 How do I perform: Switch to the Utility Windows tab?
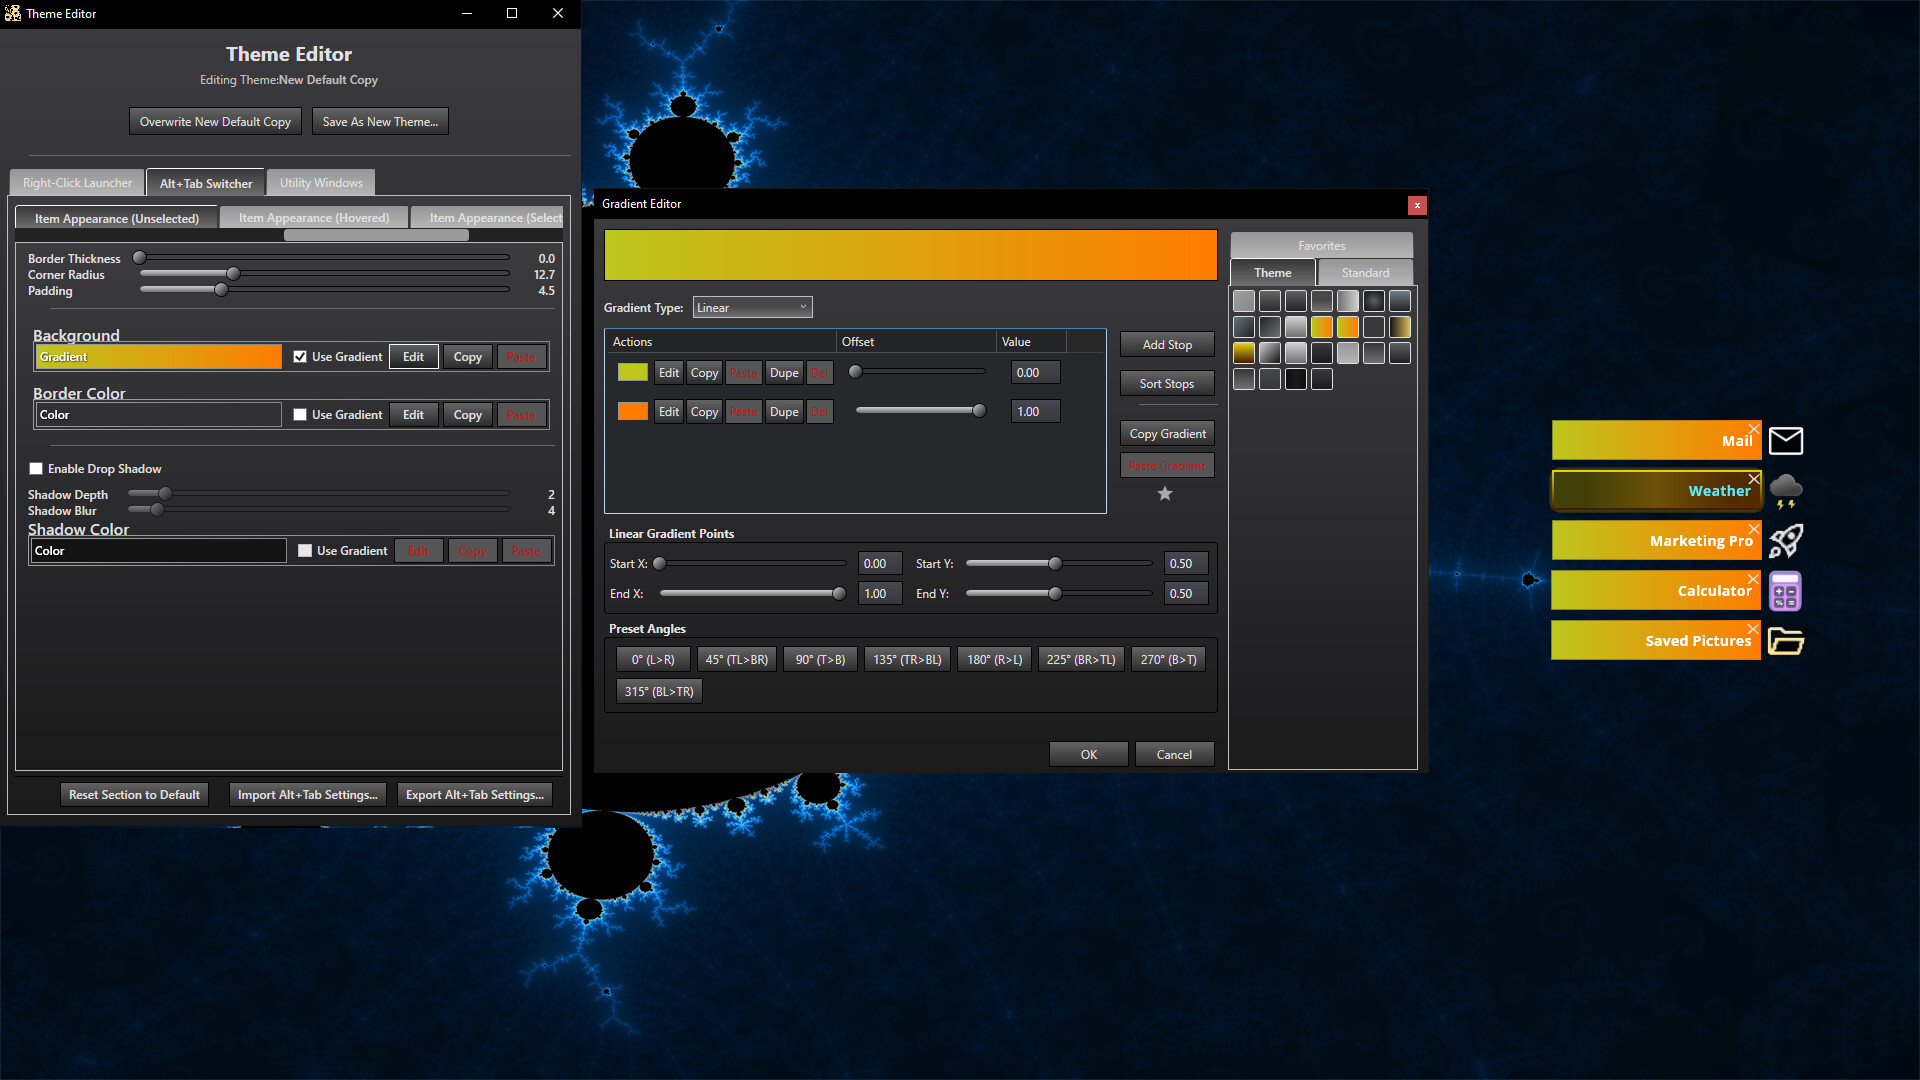click(x=320, y=182)
